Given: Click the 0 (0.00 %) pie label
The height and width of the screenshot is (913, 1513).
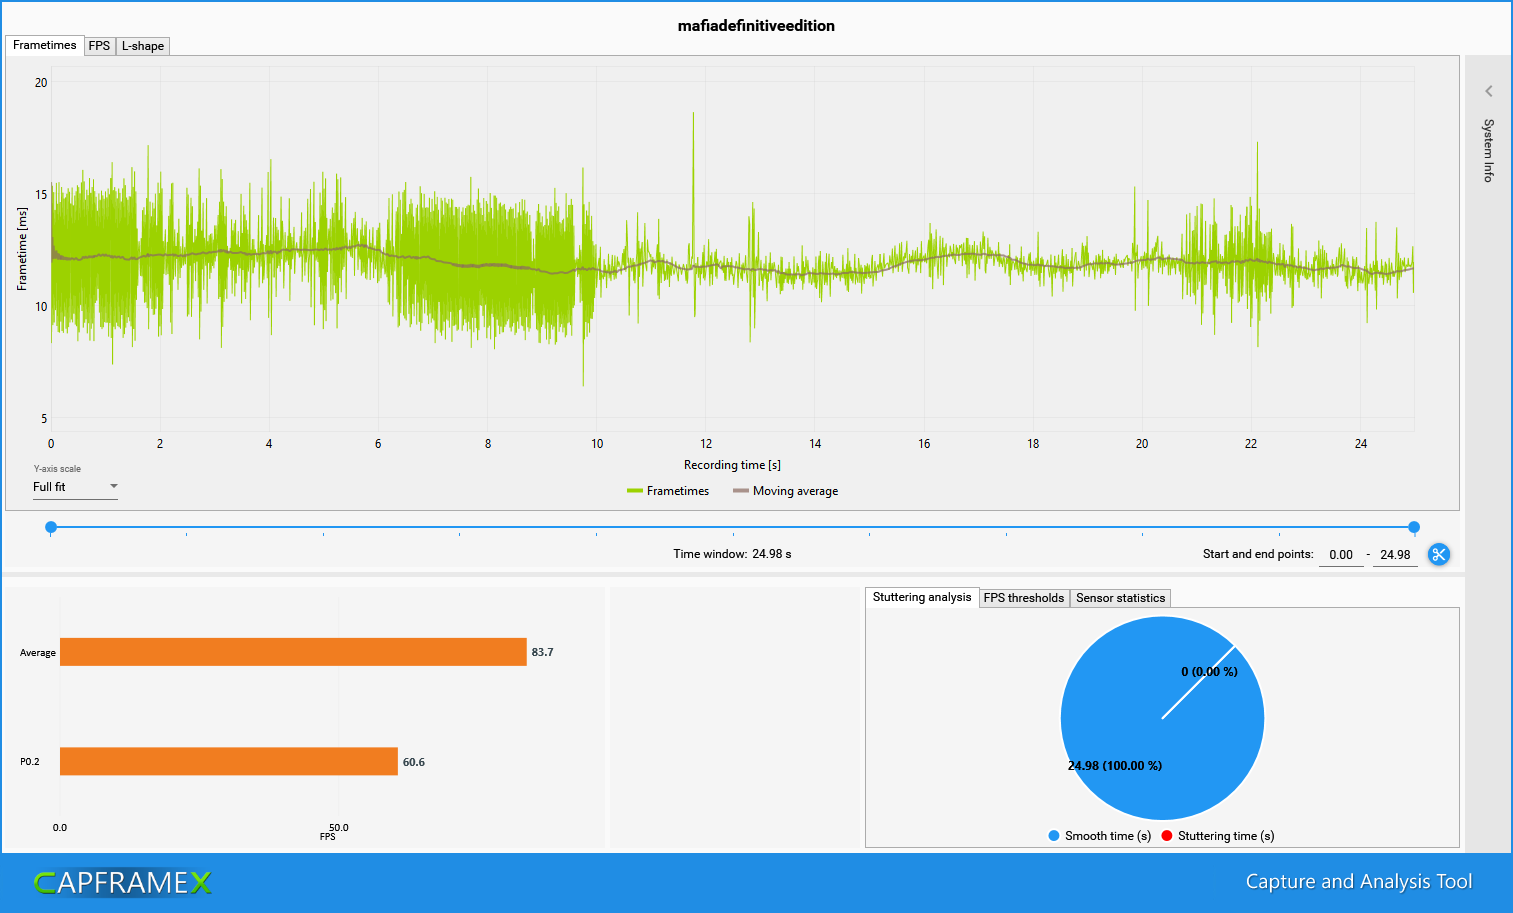Looking at the screenshot, I should (x=1209, y=672).
